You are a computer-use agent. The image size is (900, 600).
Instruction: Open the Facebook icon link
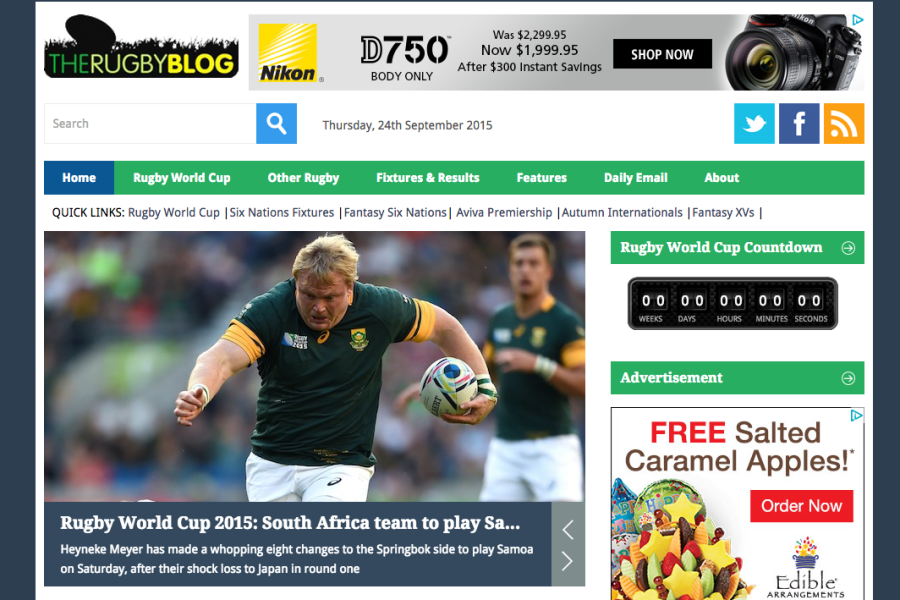pos(799,123)
